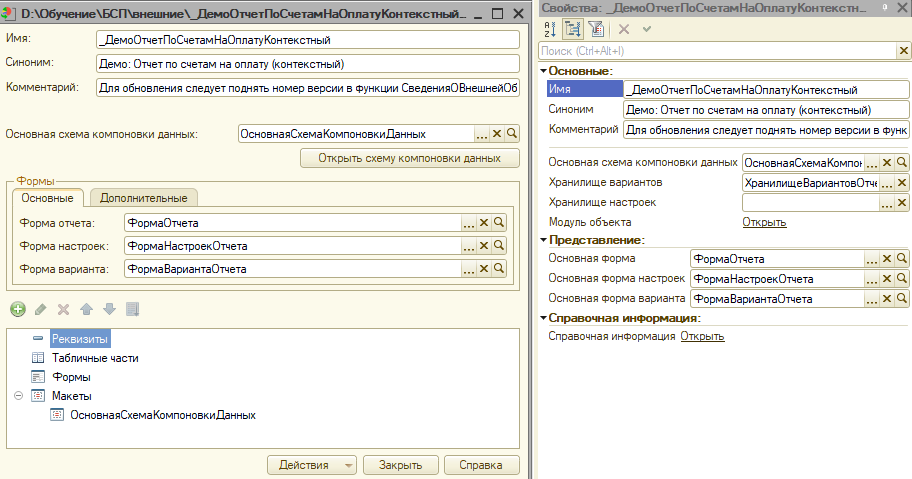Open the form in the Форма отчета field
The width and height of the screenshot is (912, 479).
[x=500, y=223]
